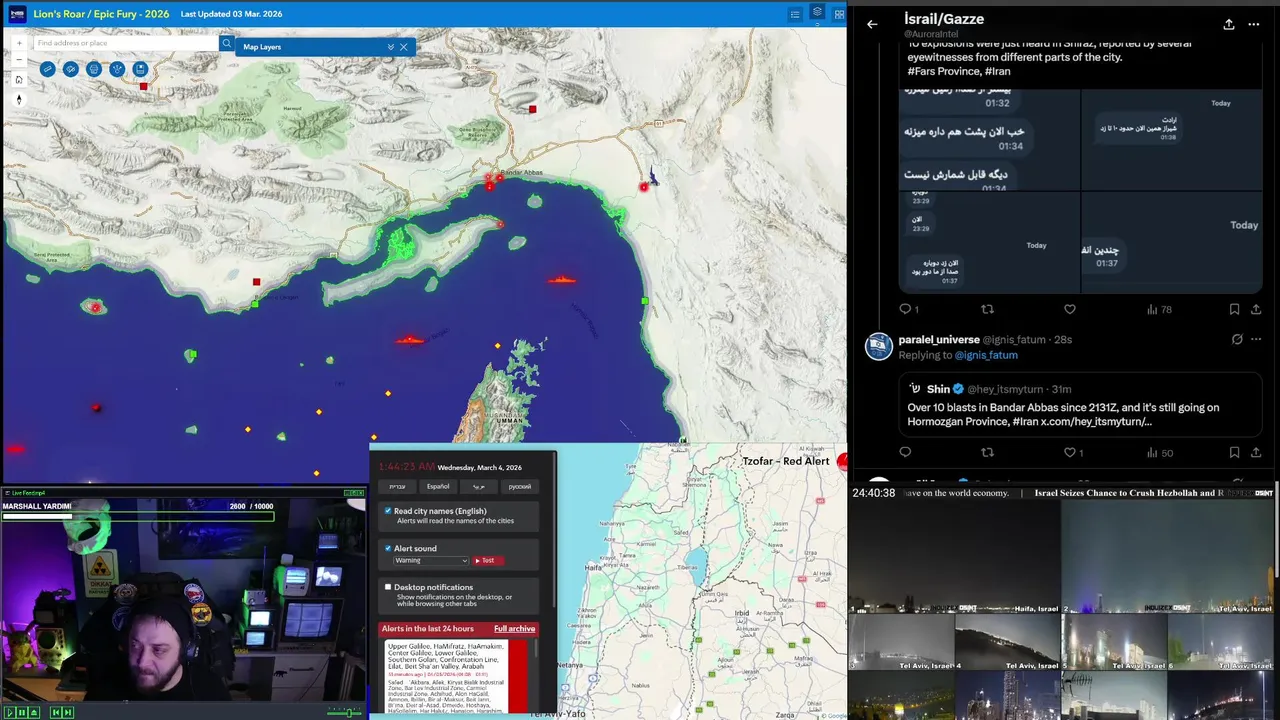Open the save map tool
Image resolution: width=1280 pixels, height=720 pixels.
coord(140,69)
